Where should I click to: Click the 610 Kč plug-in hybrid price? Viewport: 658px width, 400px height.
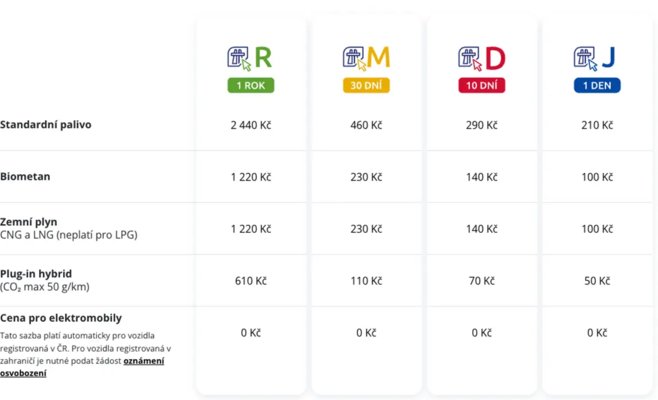[x=252, y=281]
